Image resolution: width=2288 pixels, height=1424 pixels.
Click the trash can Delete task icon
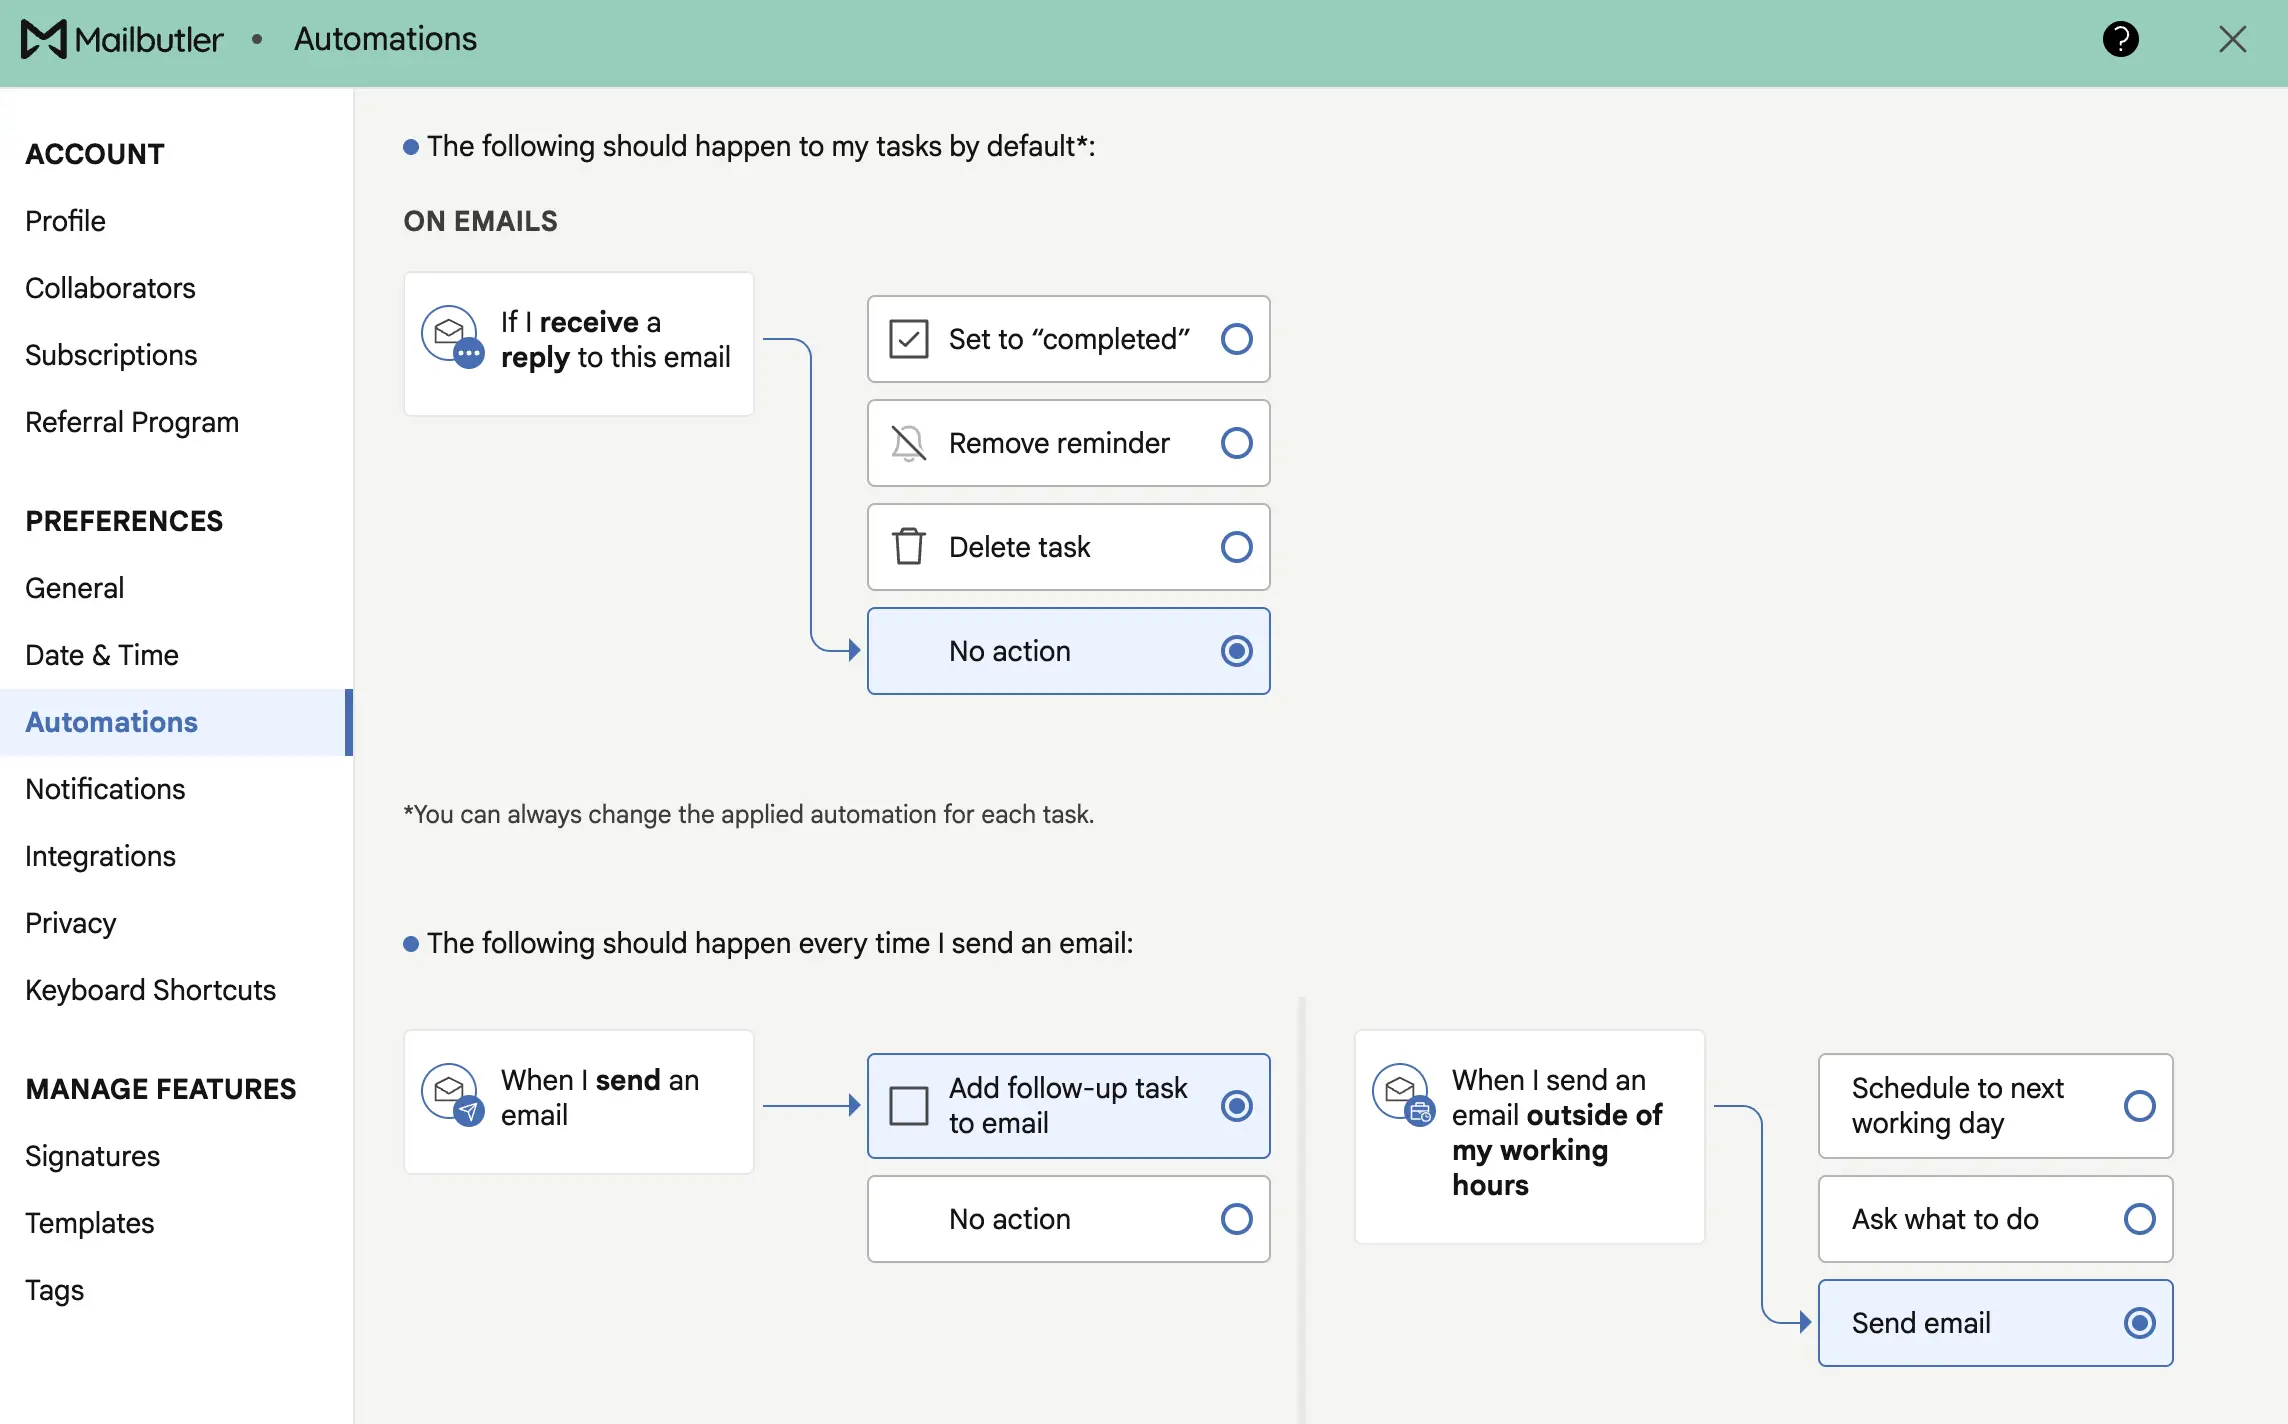pos(908,547)
